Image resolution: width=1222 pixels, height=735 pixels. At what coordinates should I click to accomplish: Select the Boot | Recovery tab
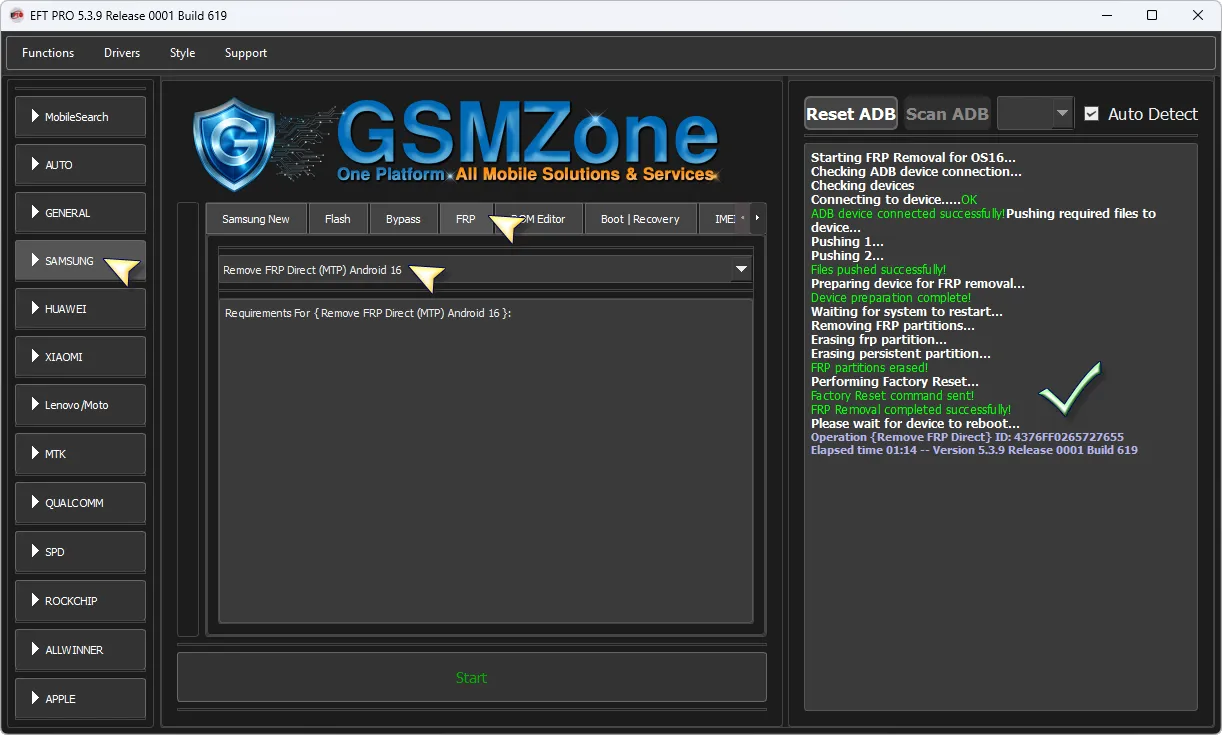pos(639,219)
